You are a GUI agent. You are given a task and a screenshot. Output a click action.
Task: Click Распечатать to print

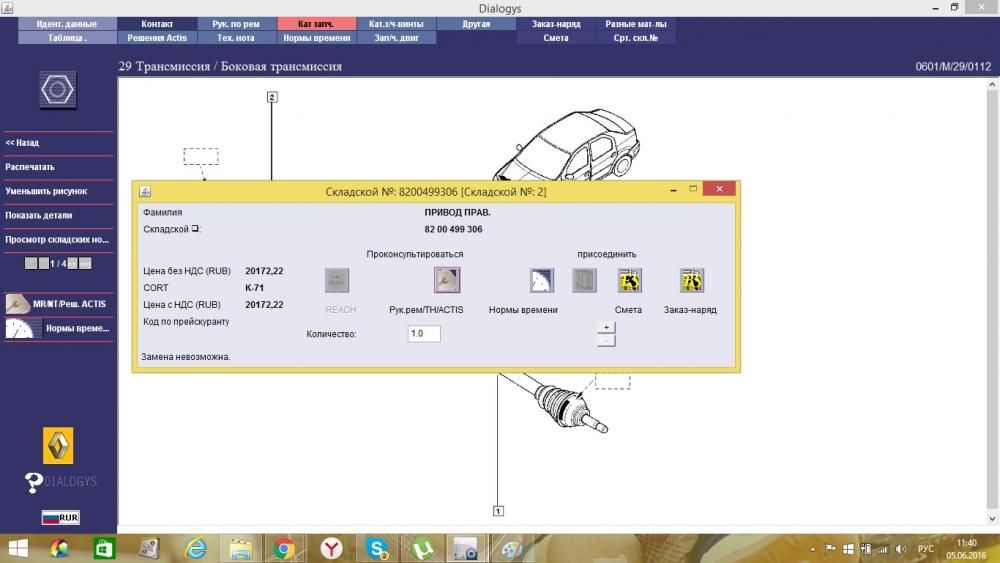[x=58, y=167]
